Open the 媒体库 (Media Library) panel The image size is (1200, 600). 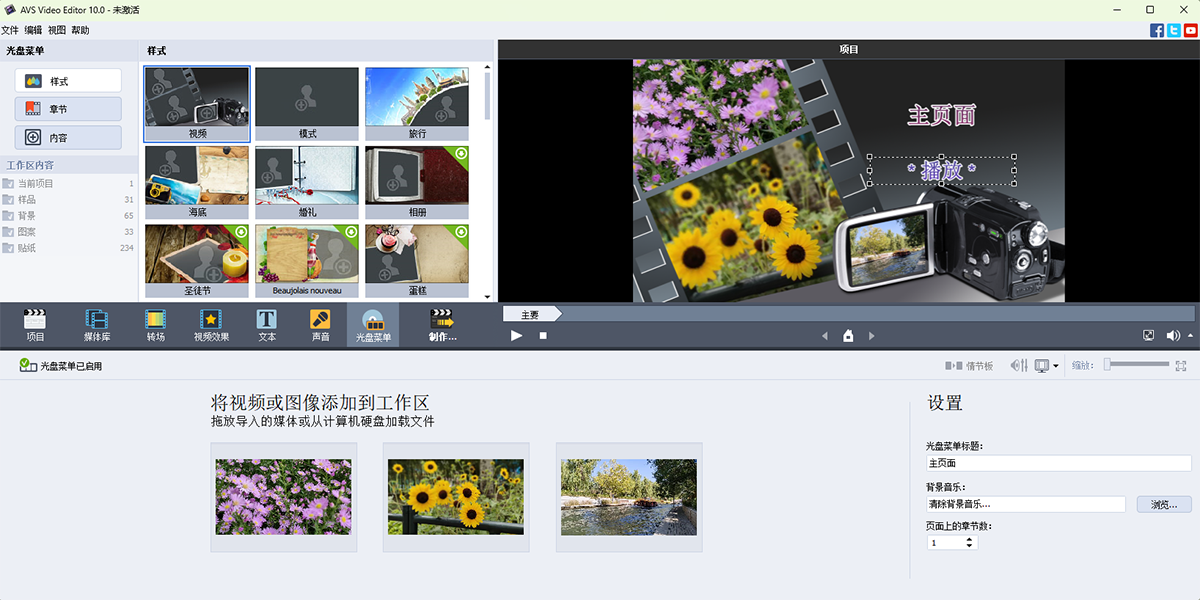(x=97, y=324)
